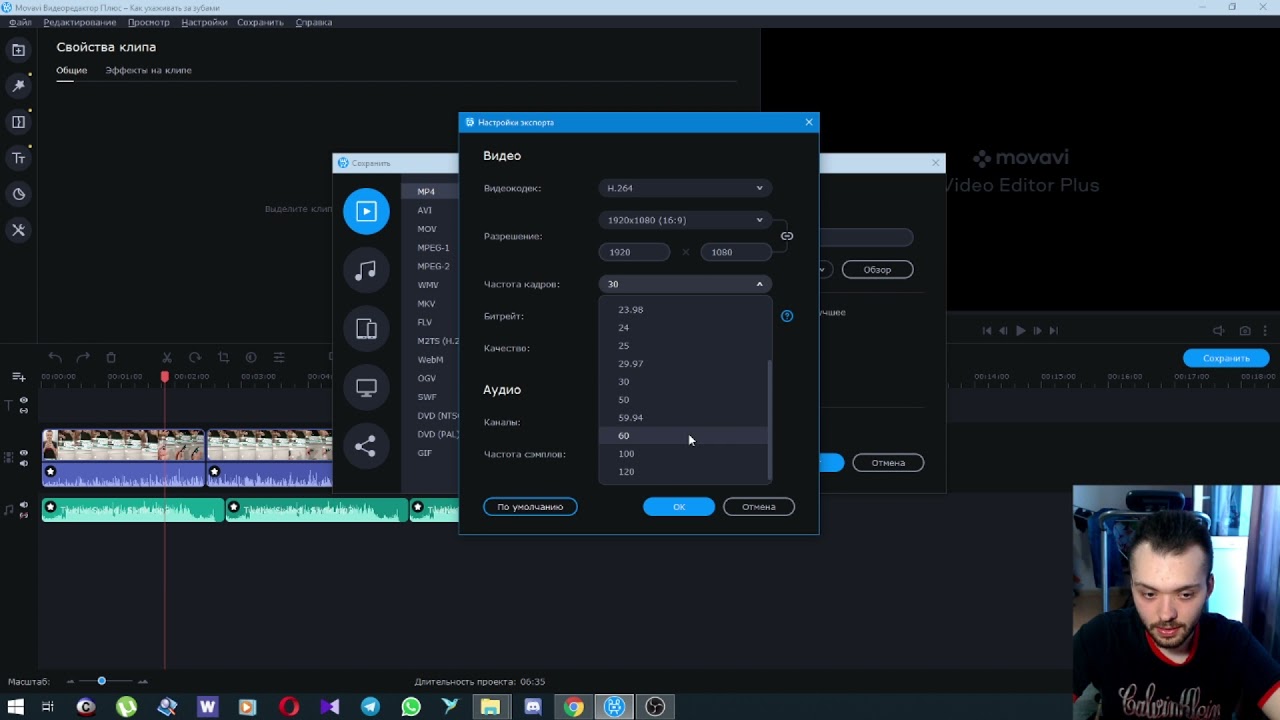Open the Настройки menu
1280x720 pixels.
click(x=204, y=22)
